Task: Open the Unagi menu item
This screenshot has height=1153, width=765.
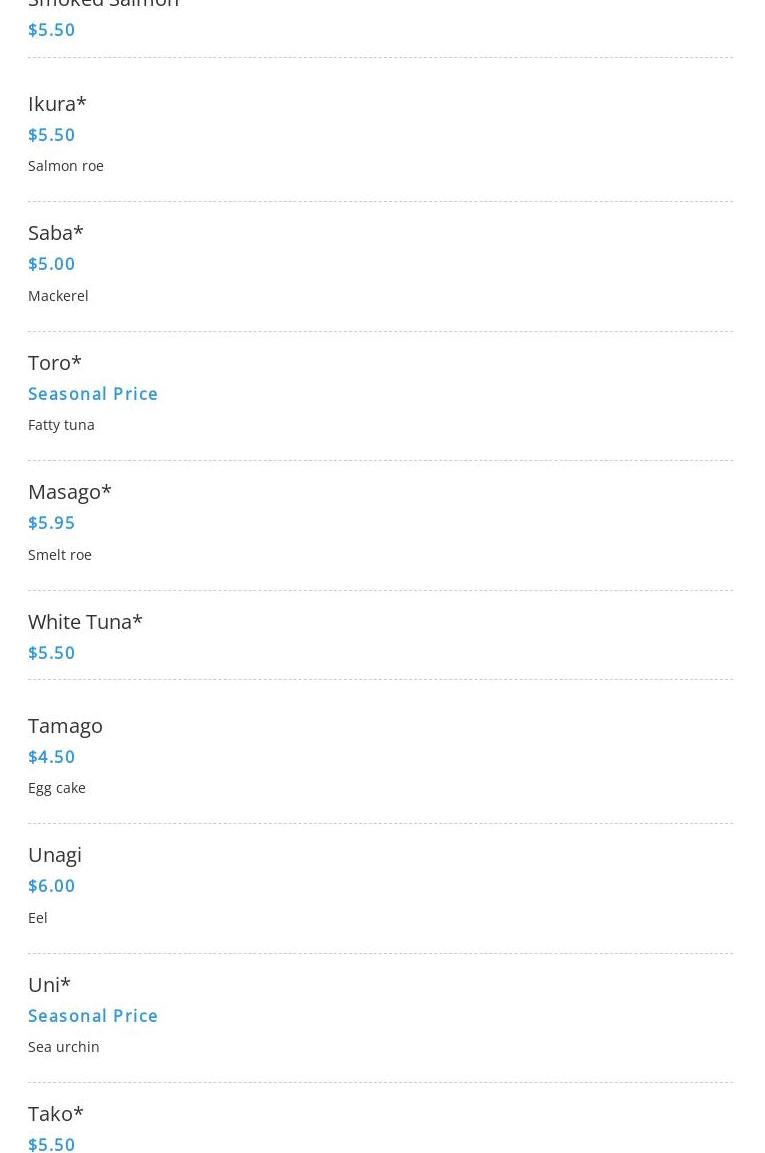Action: tap(54, 855)
